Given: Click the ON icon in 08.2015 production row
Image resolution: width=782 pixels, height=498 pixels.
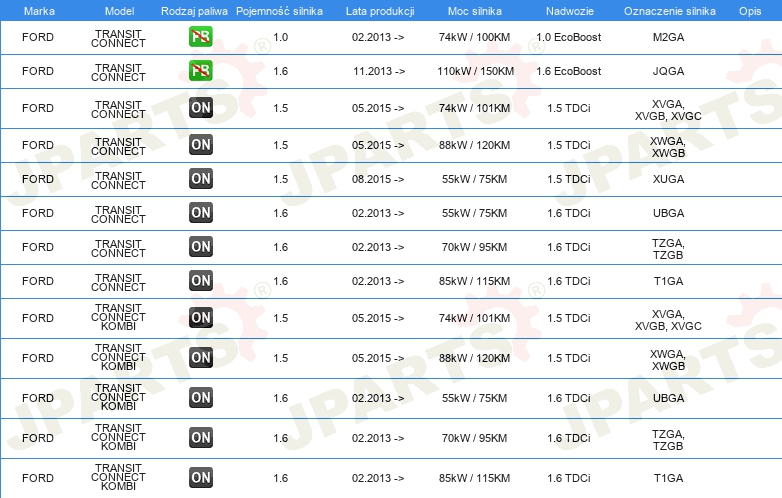Looking at the screenshot, I should click(200, 179).
